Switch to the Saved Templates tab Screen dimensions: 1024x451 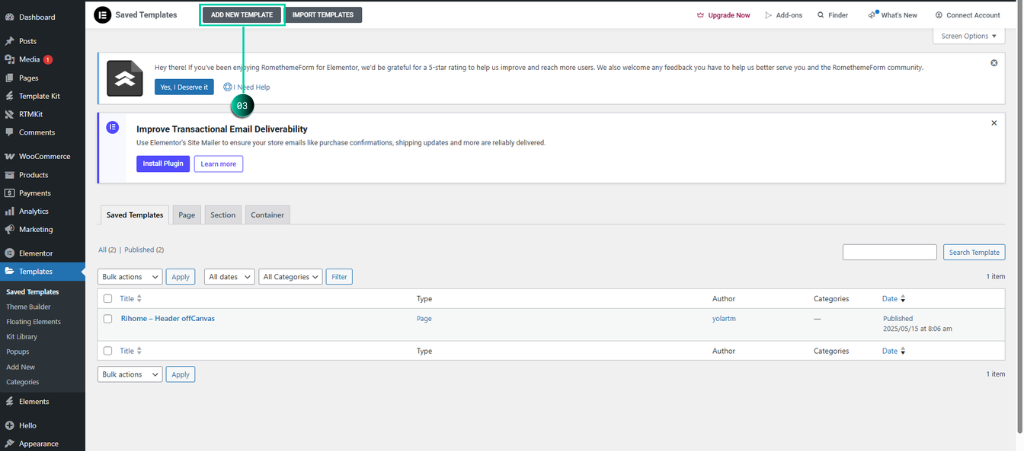pos(135,215)
